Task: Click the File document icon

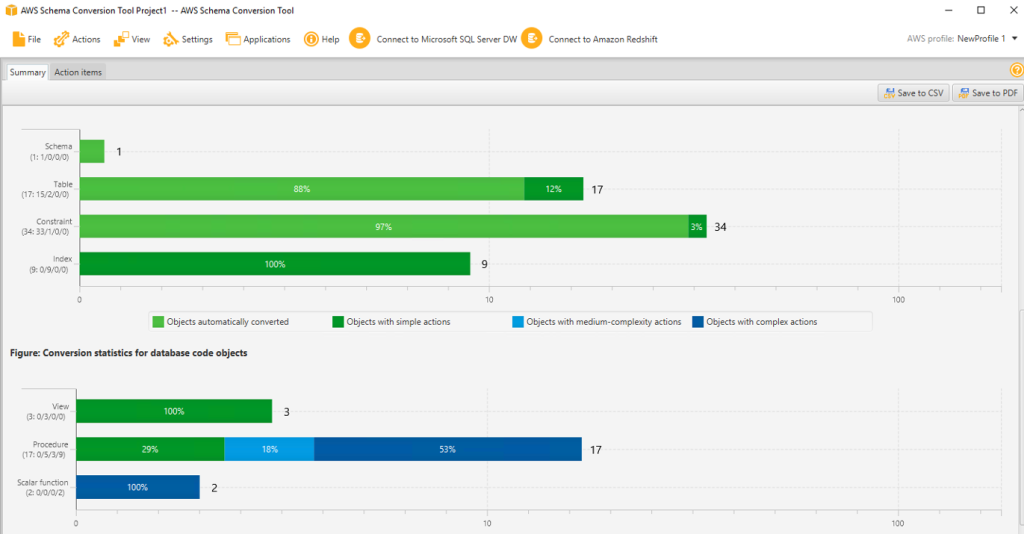Action: coord(18,39)
